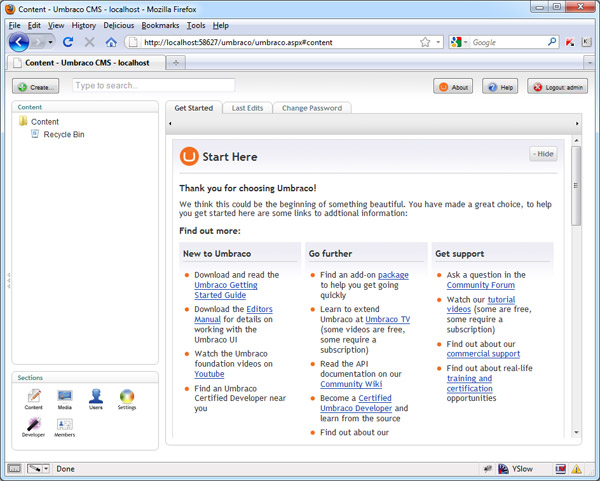Open the Community Forum link

click(x=481, y=285)
